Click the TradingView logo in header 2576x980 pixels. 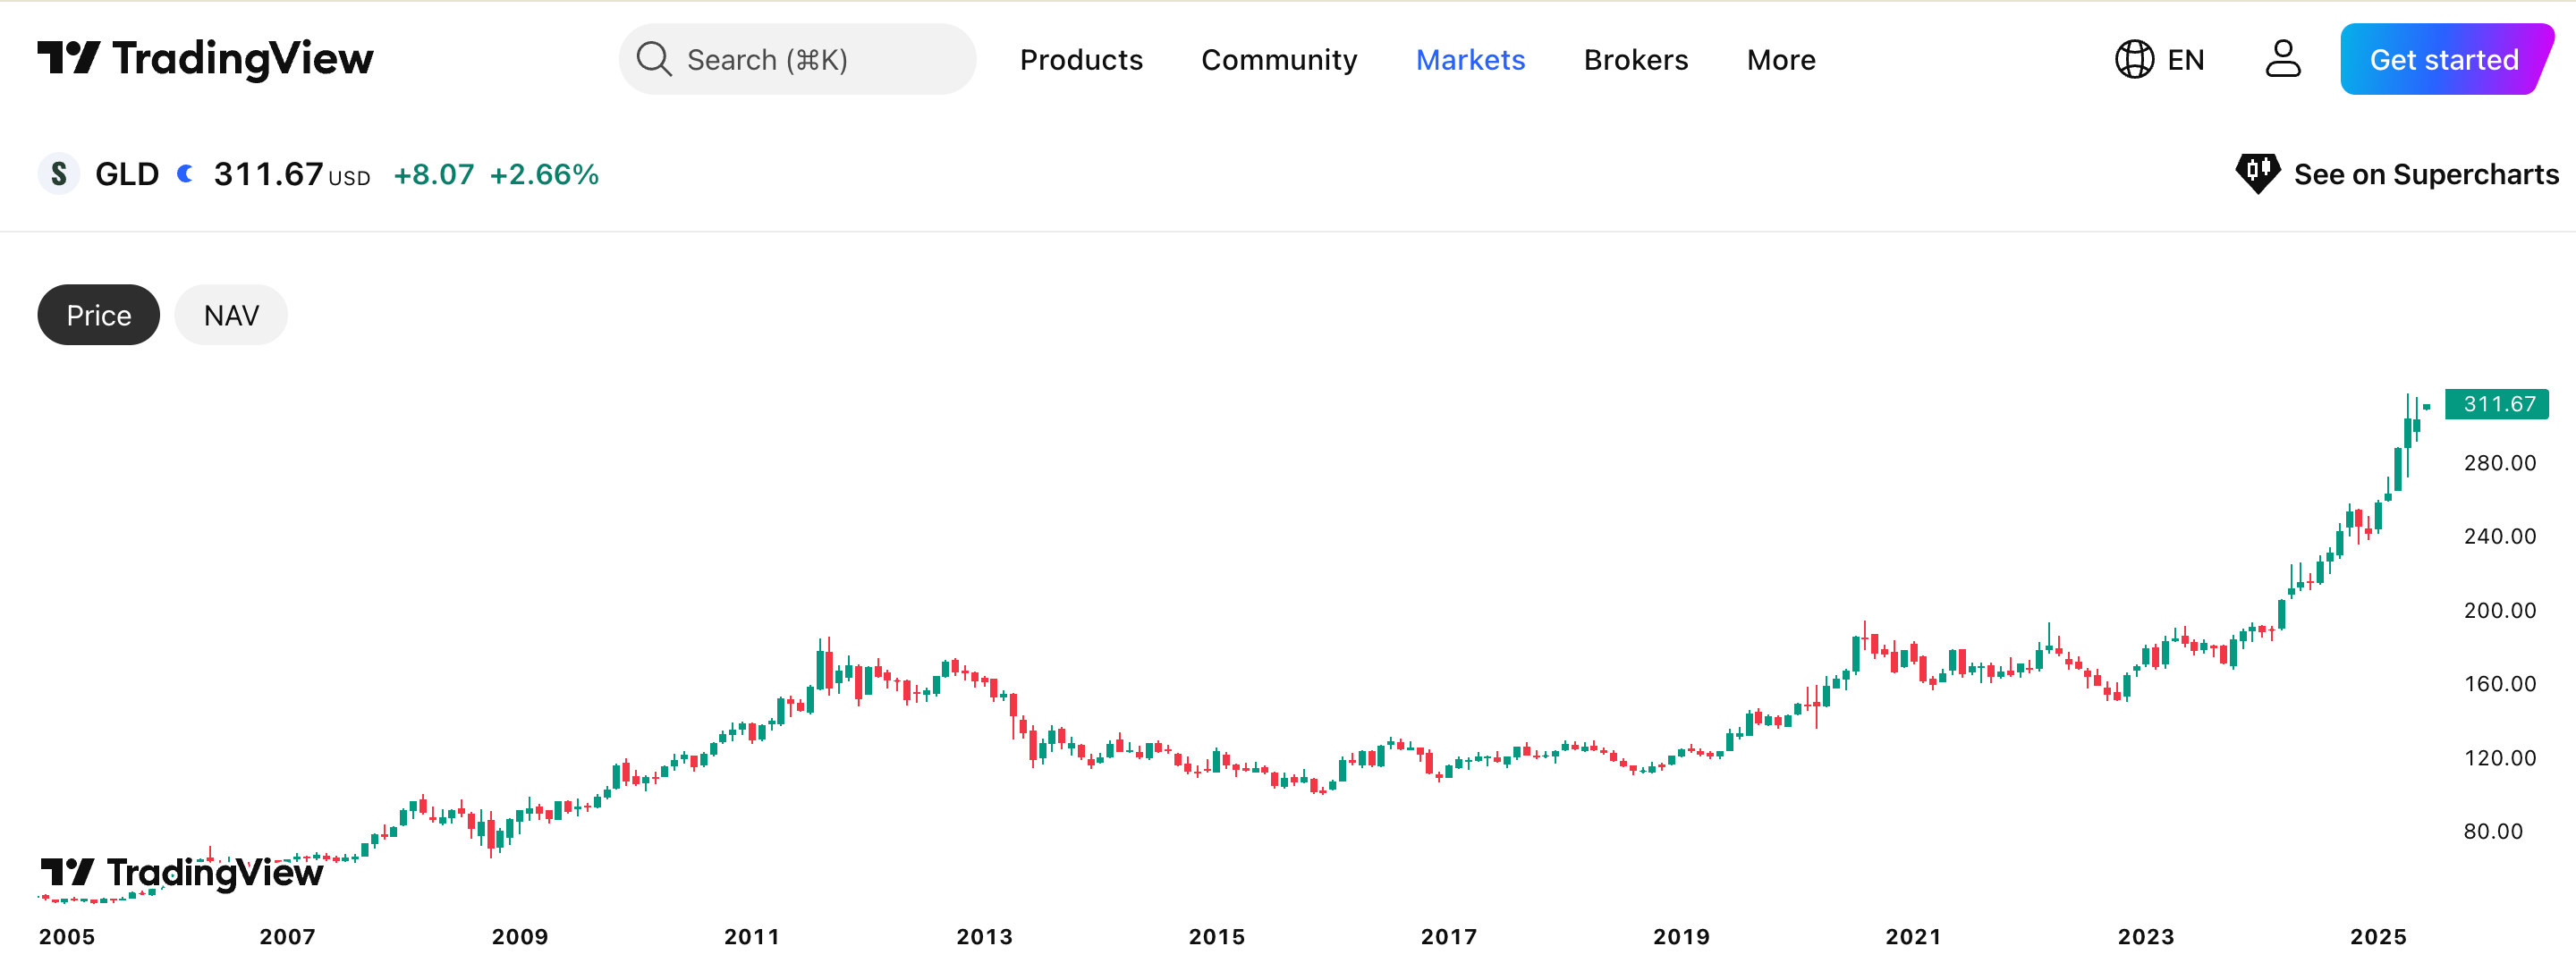click(x=205, y=59)
